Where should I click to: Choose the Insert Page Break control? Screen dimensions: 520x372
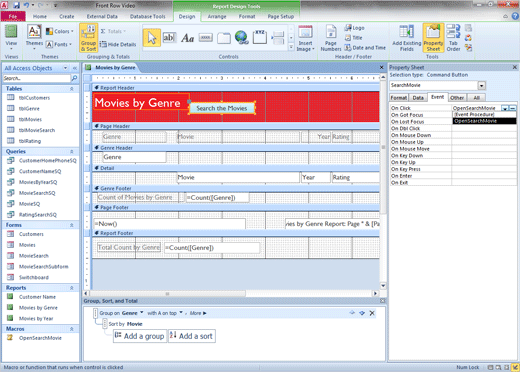tap(277, 38)
